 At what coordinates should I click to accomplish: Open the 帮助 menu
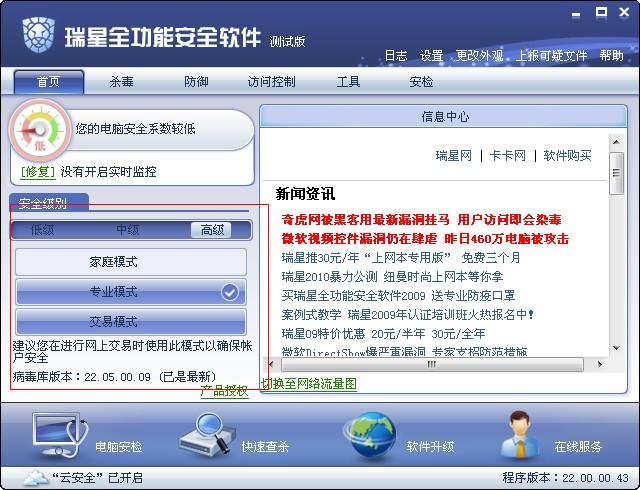coord(611,56)
